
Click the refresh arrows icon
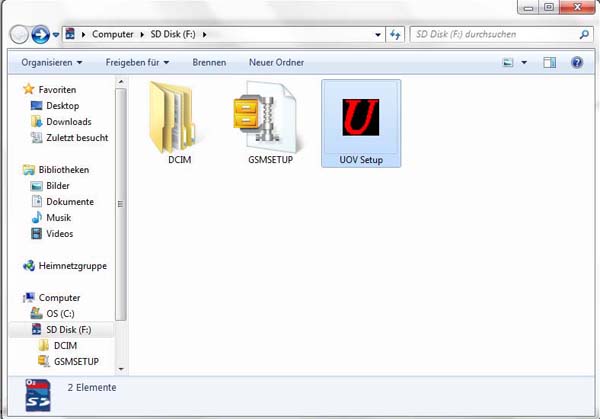(x=396, y=34)
